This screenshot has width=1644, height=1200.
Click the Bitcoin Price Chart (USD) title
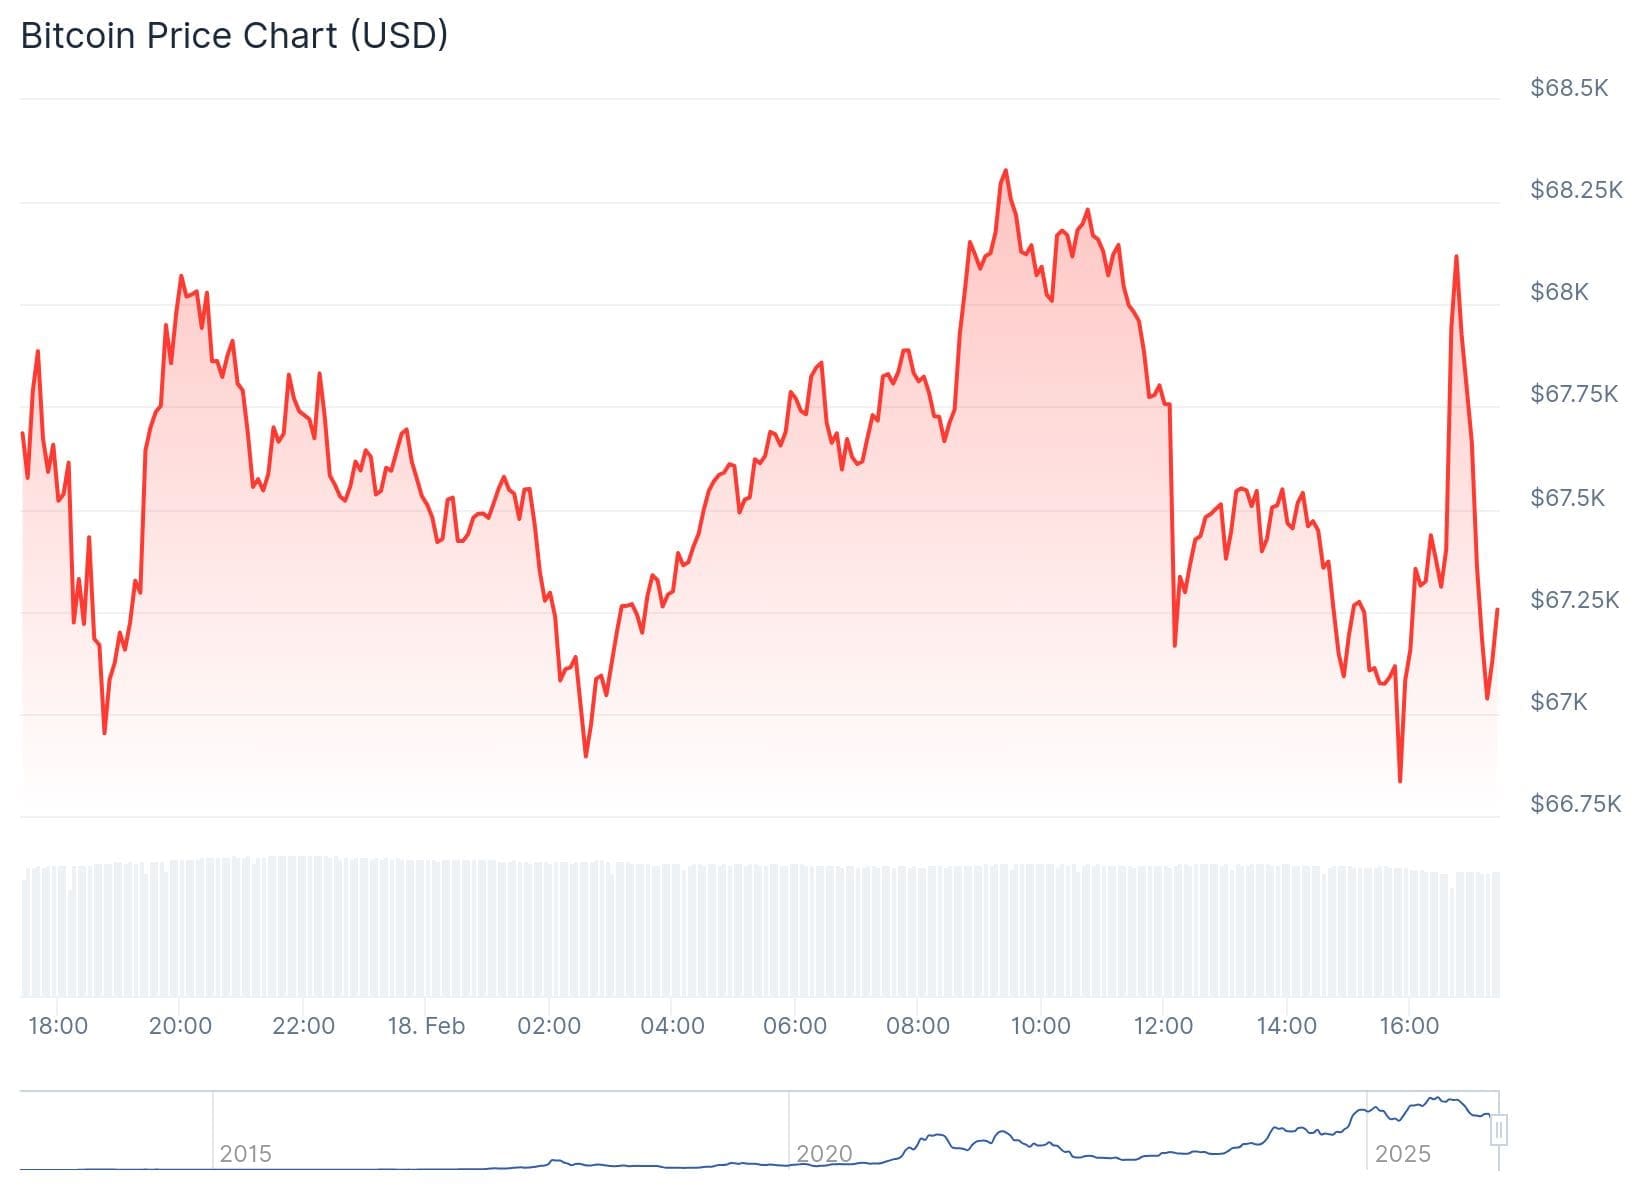coord(234,35)
